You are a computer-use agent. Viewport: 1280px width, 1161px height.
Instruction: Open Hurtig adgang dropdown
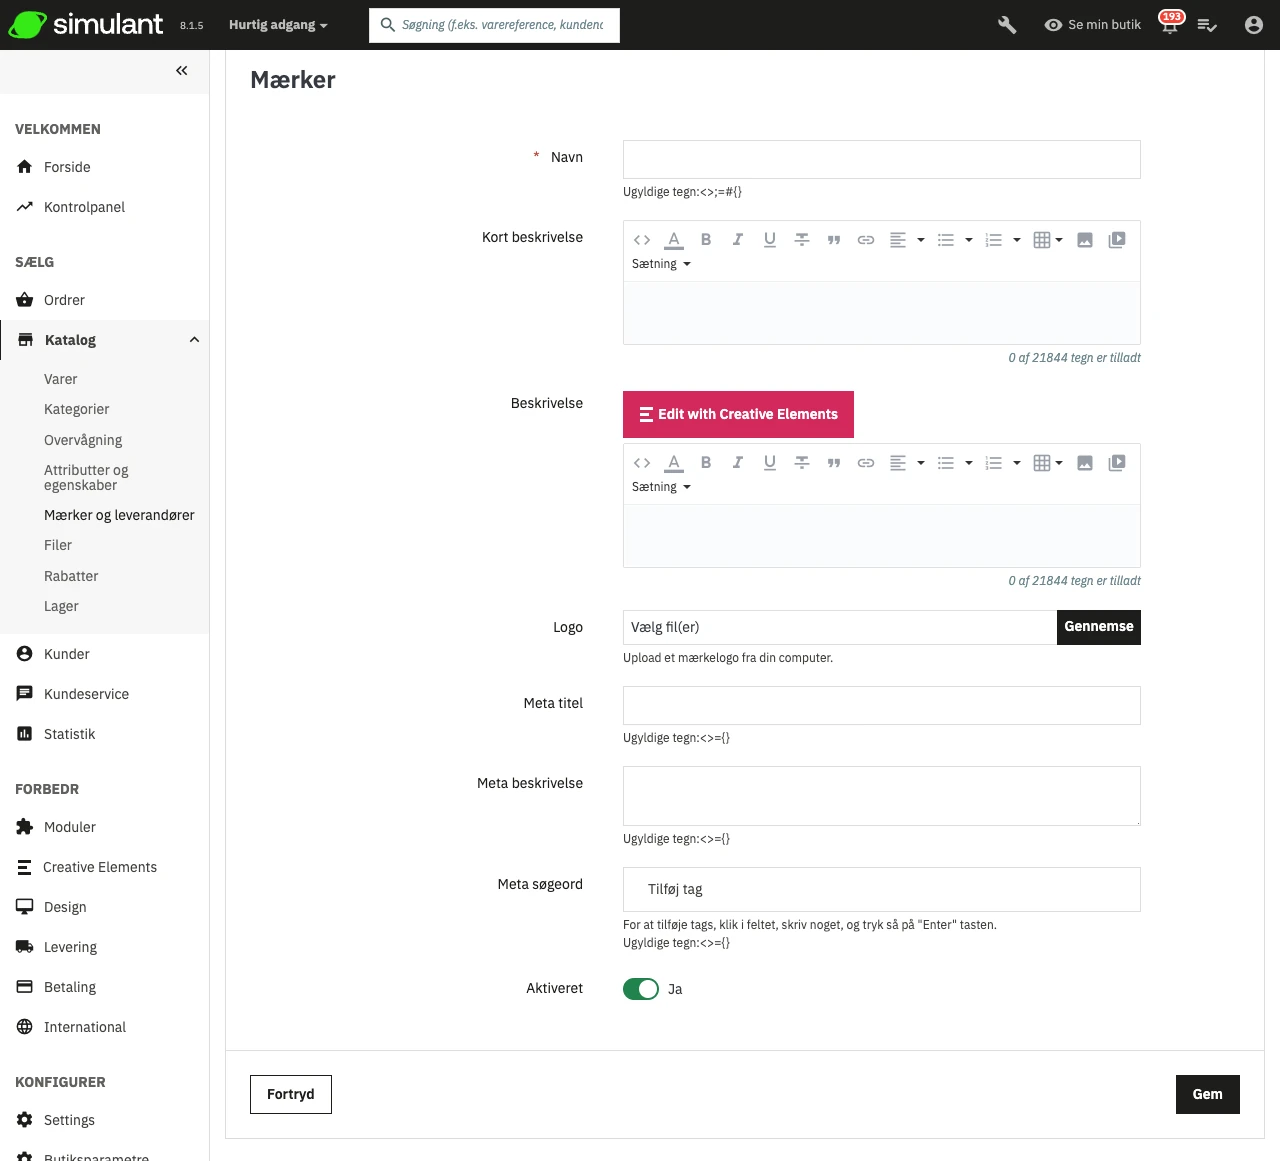coord(278,25)
